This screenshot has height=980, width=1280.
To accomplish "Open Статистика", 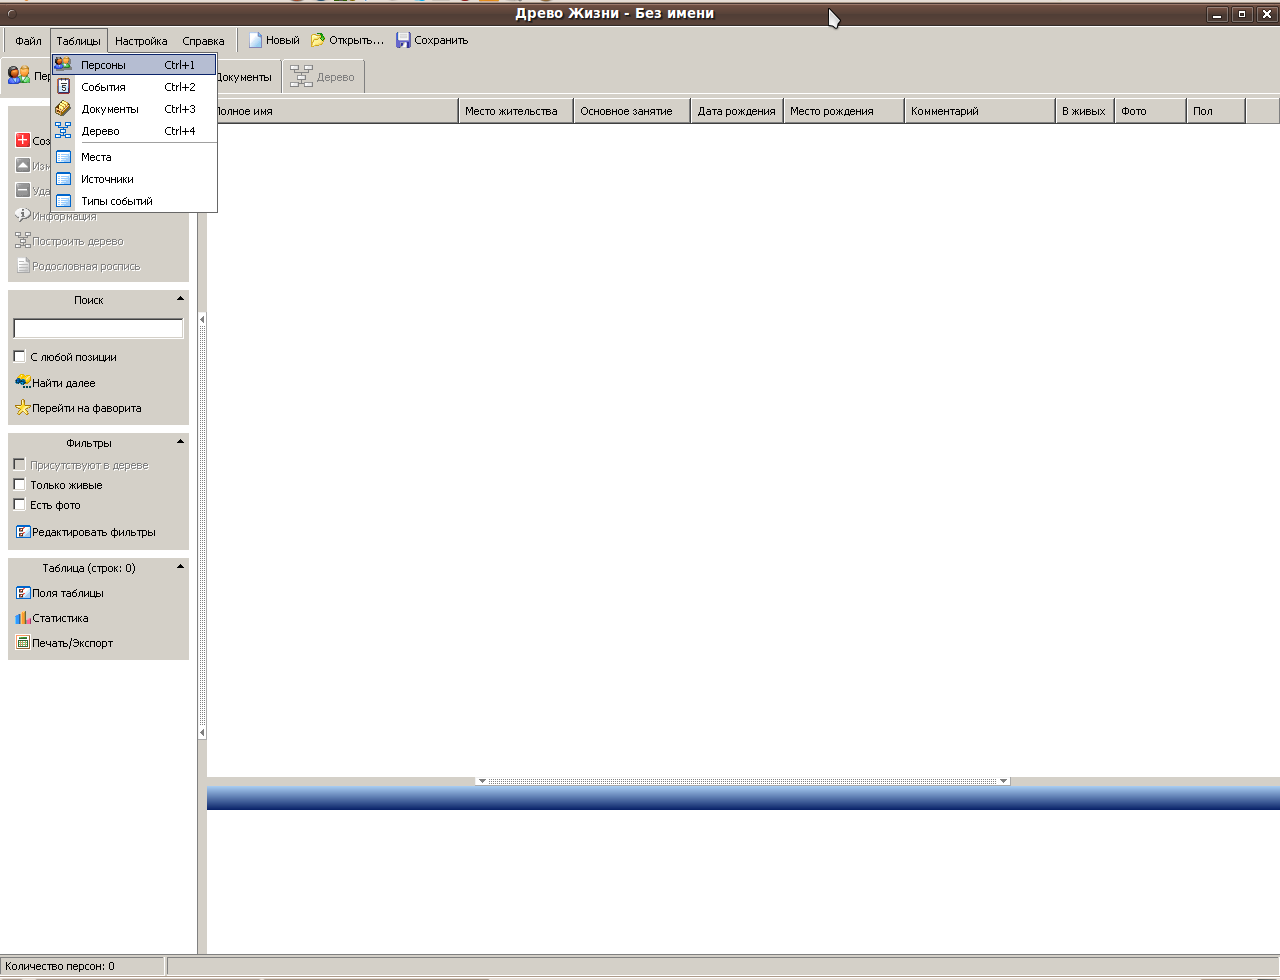I will click(x=52, y=618).
